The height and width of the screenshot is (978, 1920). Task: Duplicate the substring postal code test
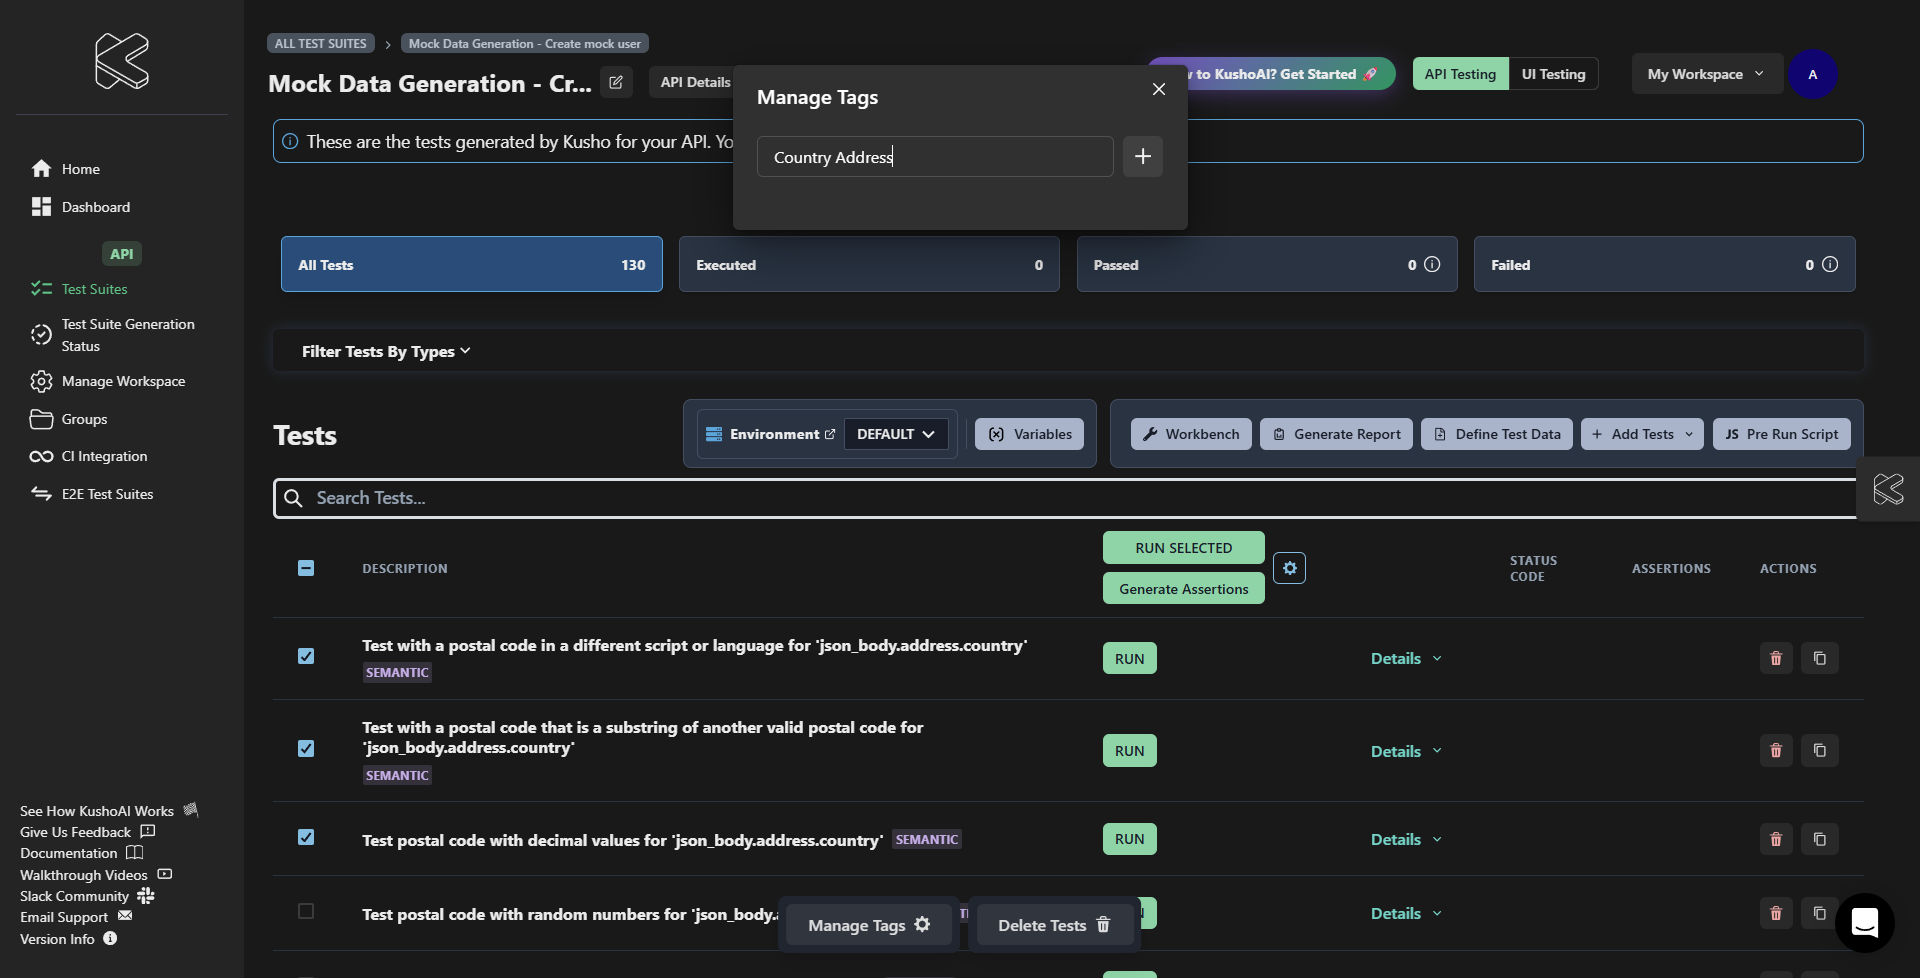[x=1820, y=750]
